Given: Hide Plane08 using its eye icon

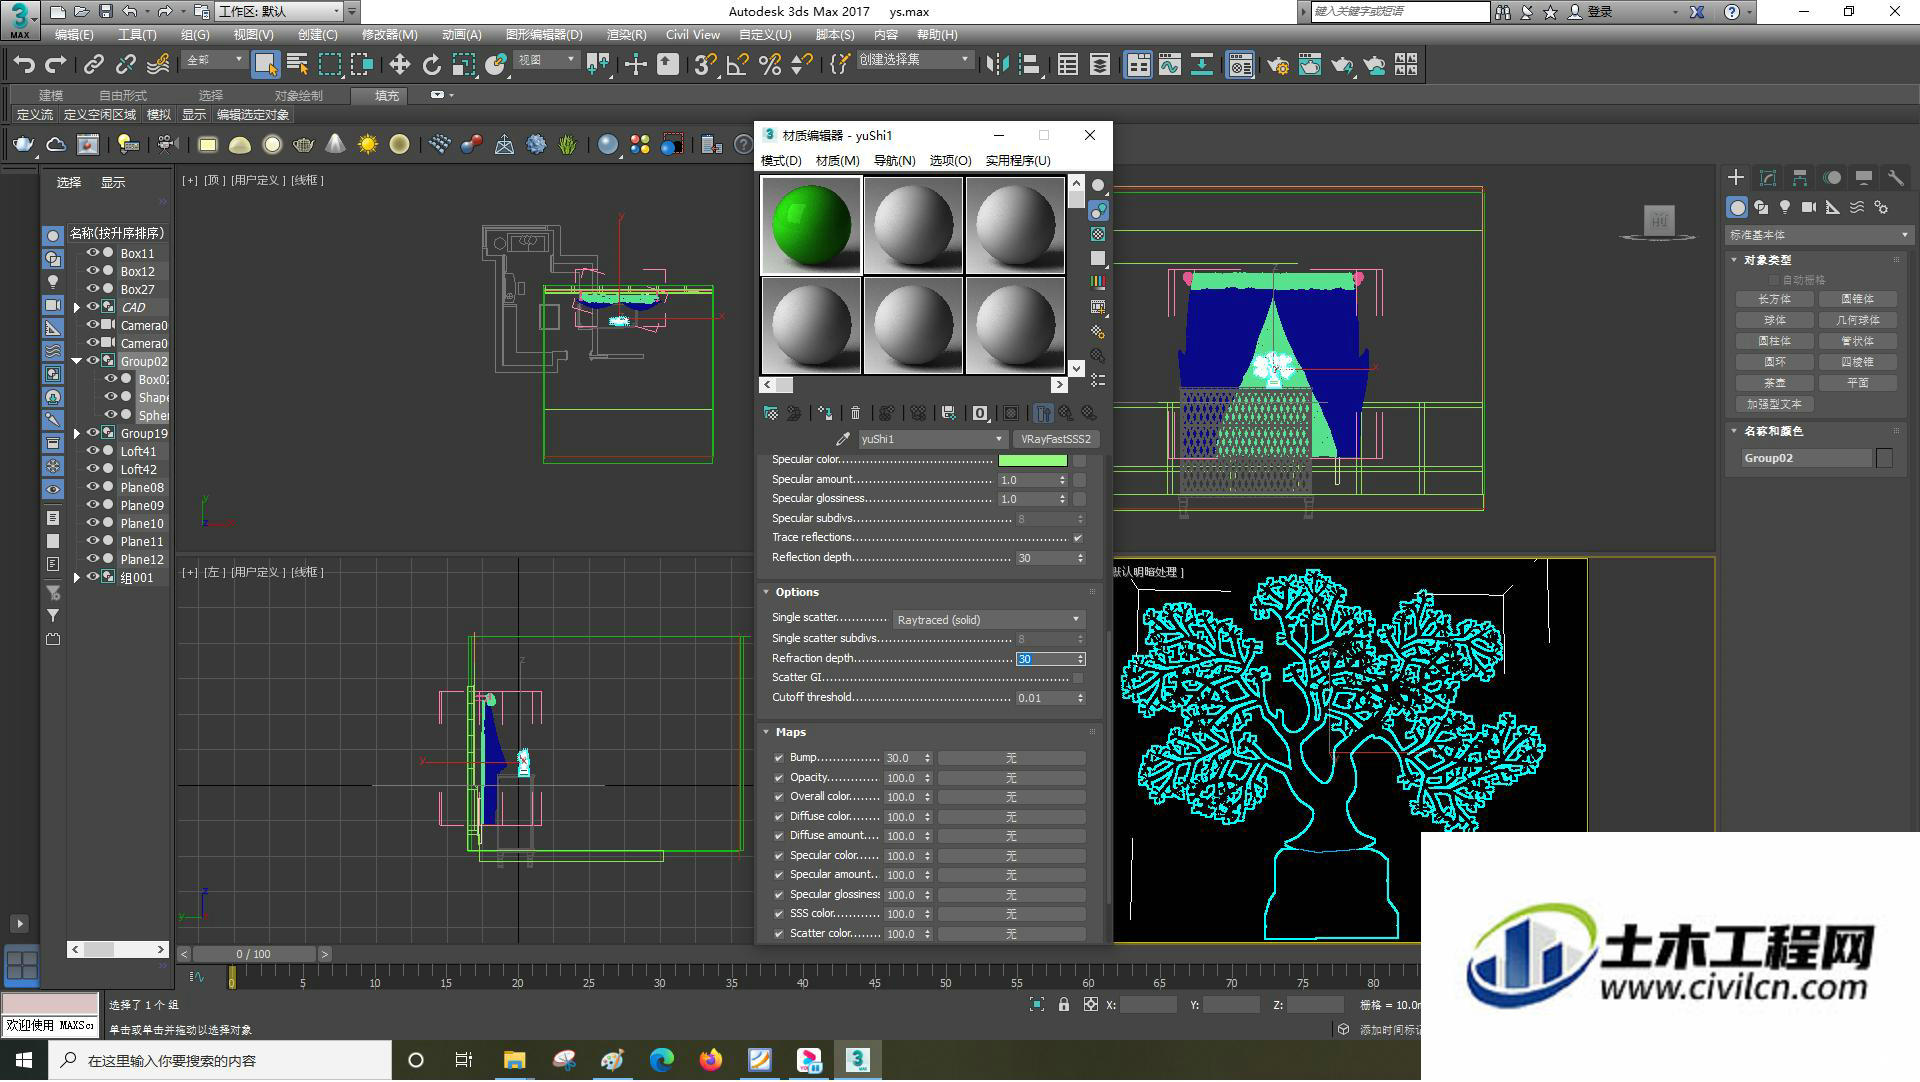Looking at the screenshot, I should click(x=93, y=487).
